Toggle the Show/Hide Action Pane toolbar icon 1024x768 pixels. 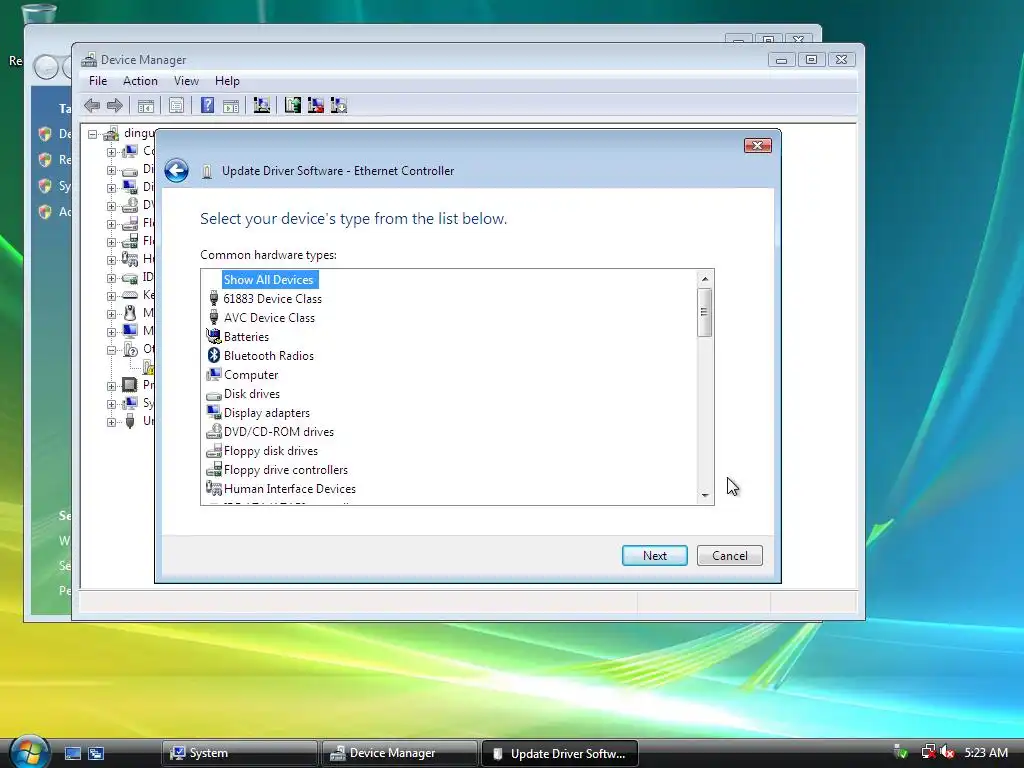pyautogui.click(x=231, y=105)
